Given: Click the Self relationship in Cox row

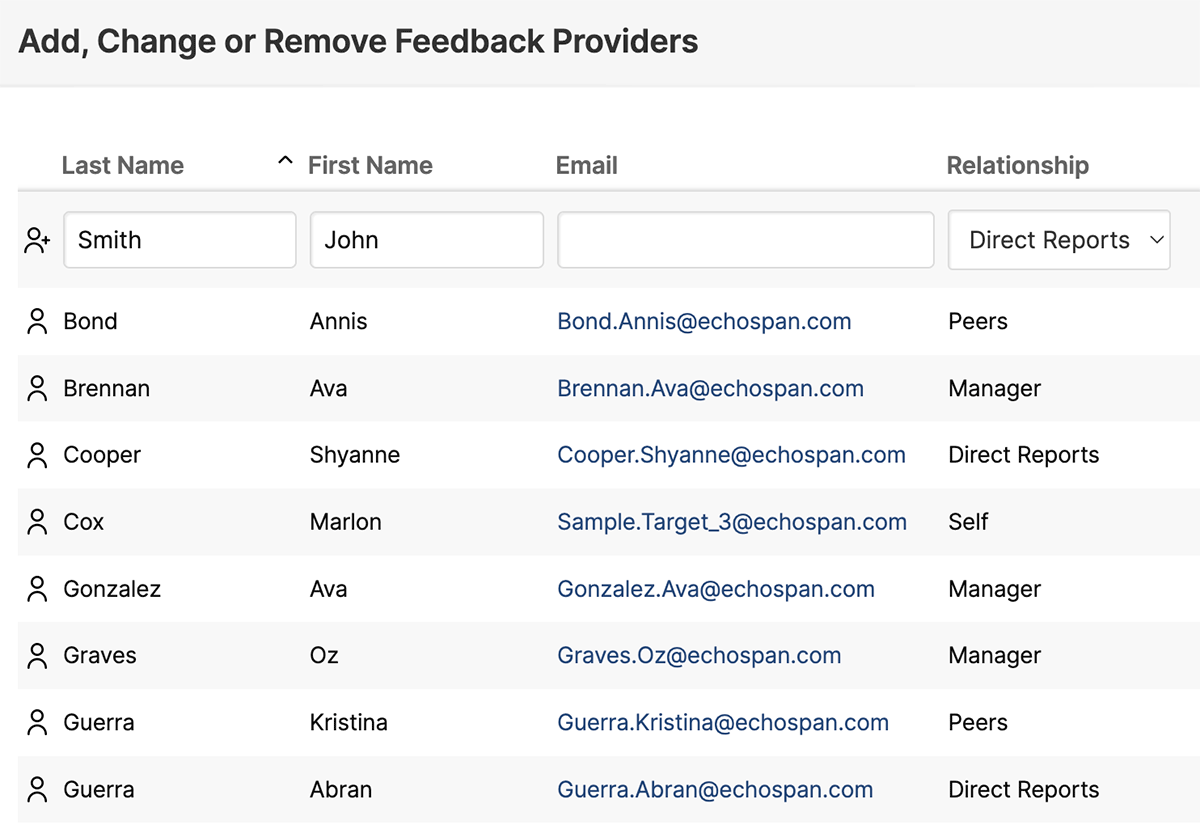Looking at the screenshot, I should coord(968,522).
